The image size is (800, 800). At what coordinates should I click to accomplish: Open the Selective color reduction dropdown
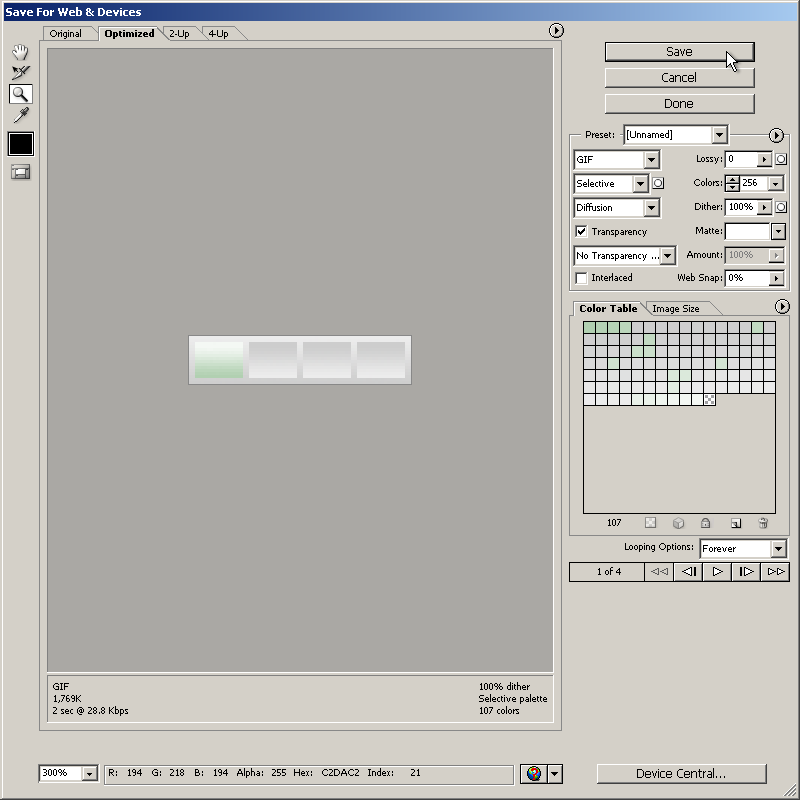tap(640, 184)
